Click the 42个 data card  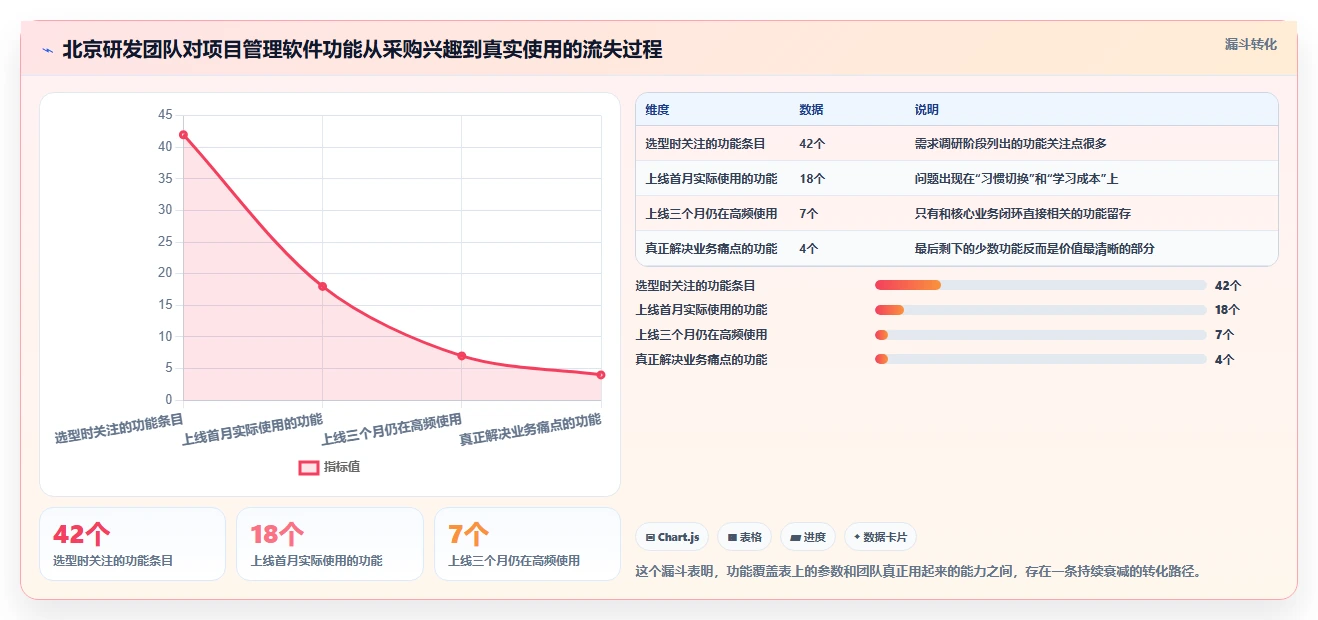(x=132, y=544)
